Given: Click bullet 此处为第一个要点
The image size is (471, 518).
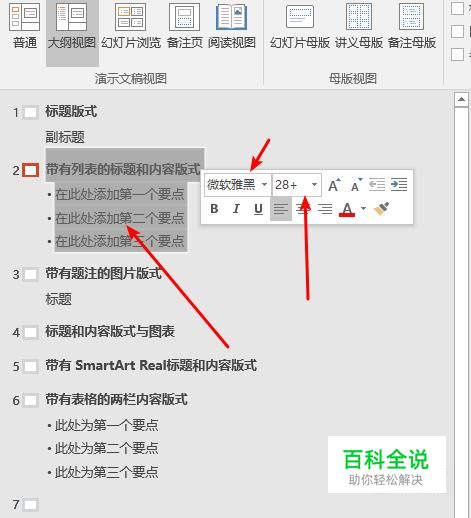Looking at the screenshot, I should [x=107, y=425].
